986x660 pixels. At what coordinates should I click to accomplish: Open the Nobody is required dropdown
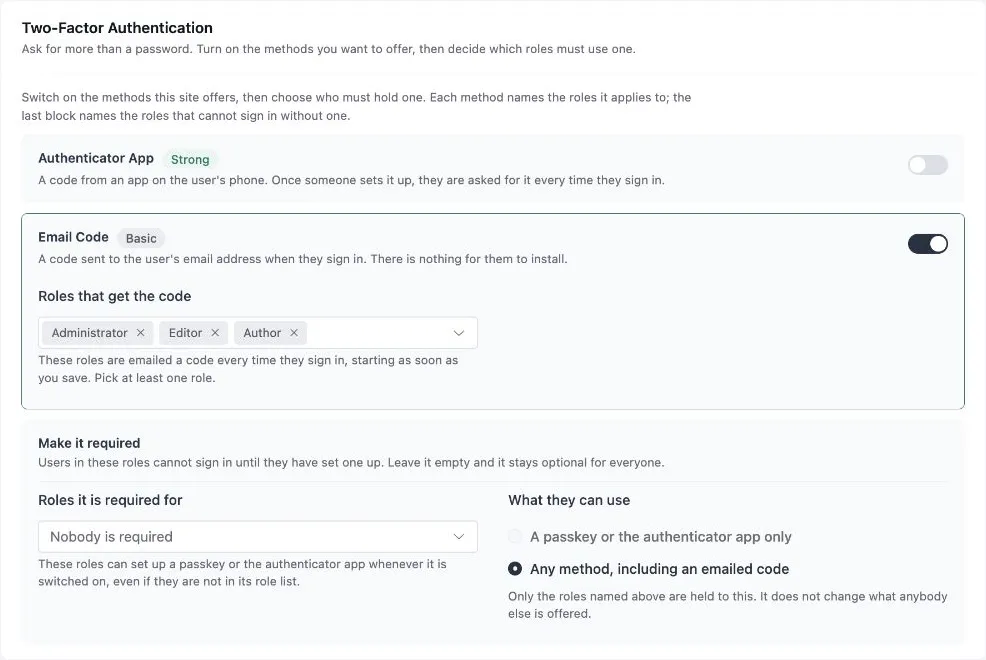258,537
